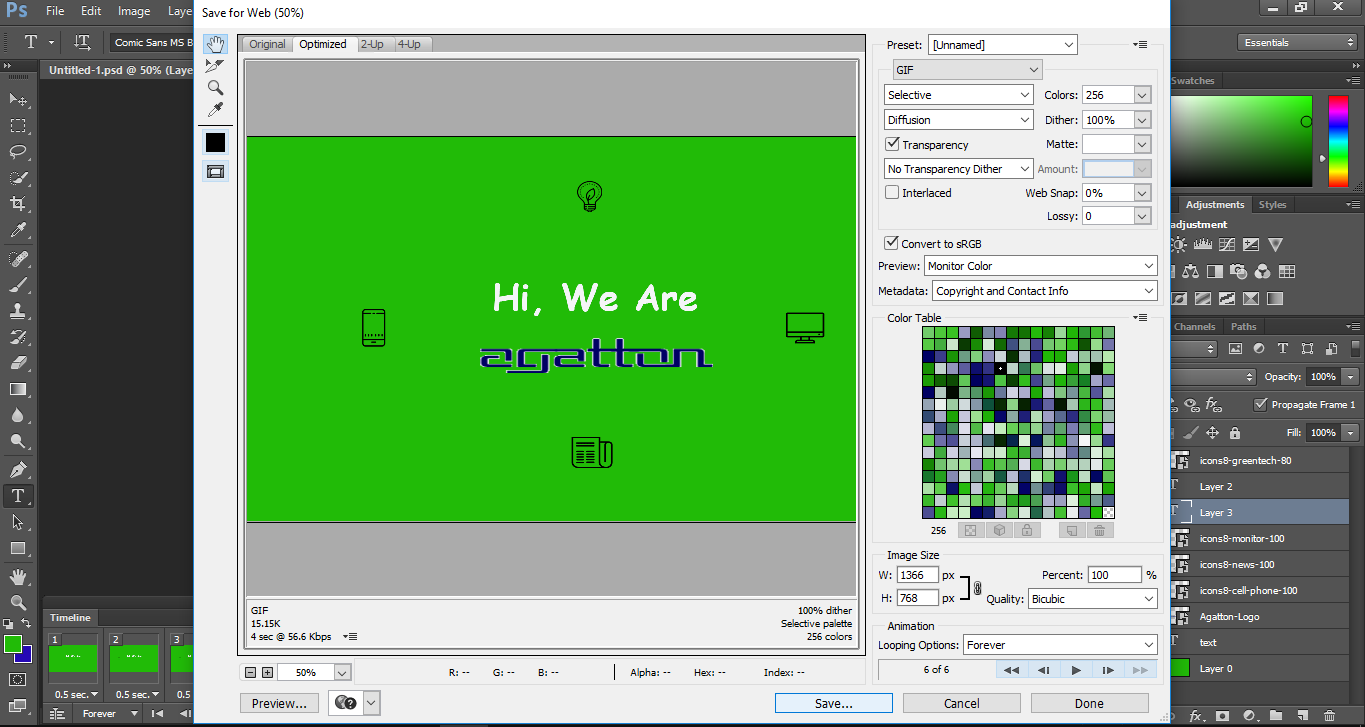Select Move tool in Photoshop toolbar
1365x727 pixels.
[x=18, y=100]
